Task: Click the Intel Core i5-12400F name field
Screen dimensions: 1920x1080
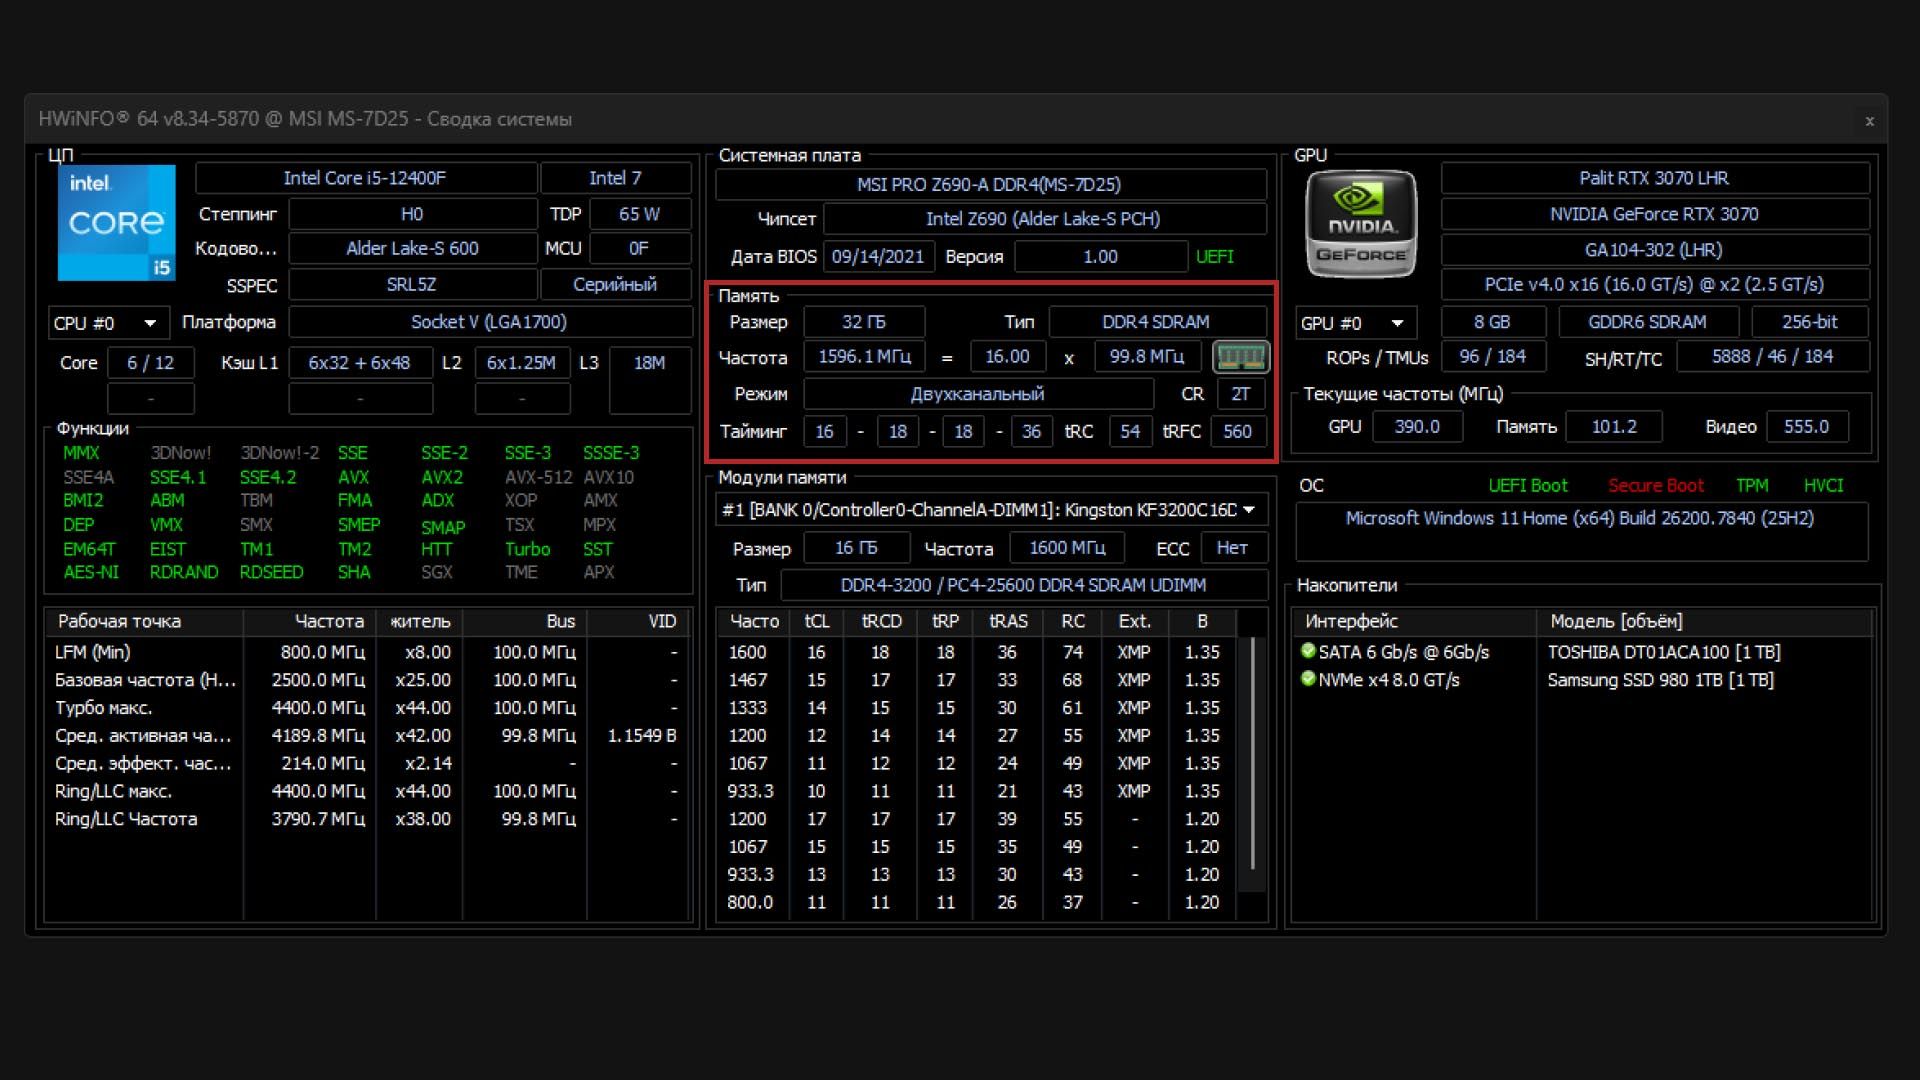Action: pos(365,178)
